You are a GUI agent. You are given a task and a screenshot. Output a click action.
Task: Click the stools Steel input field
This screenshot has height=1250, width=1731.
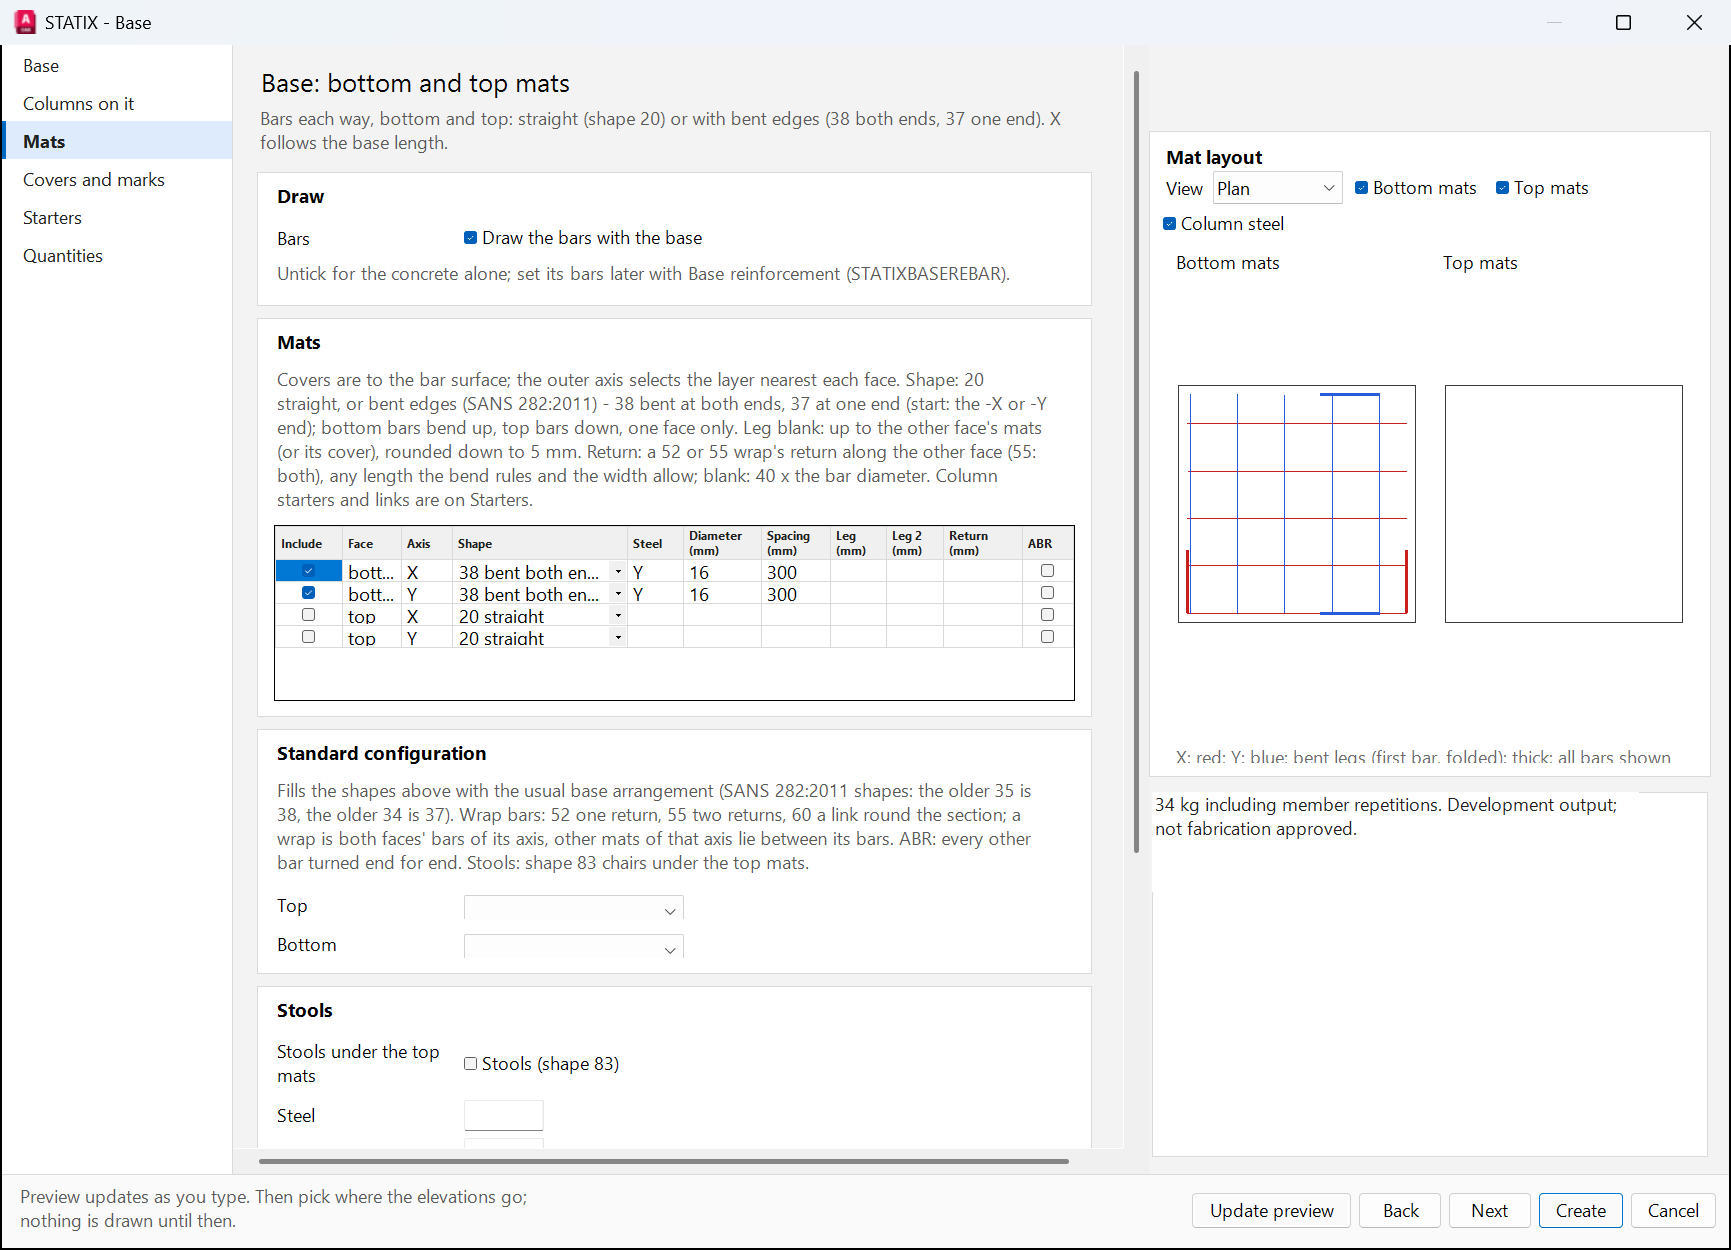[503, 1115]
